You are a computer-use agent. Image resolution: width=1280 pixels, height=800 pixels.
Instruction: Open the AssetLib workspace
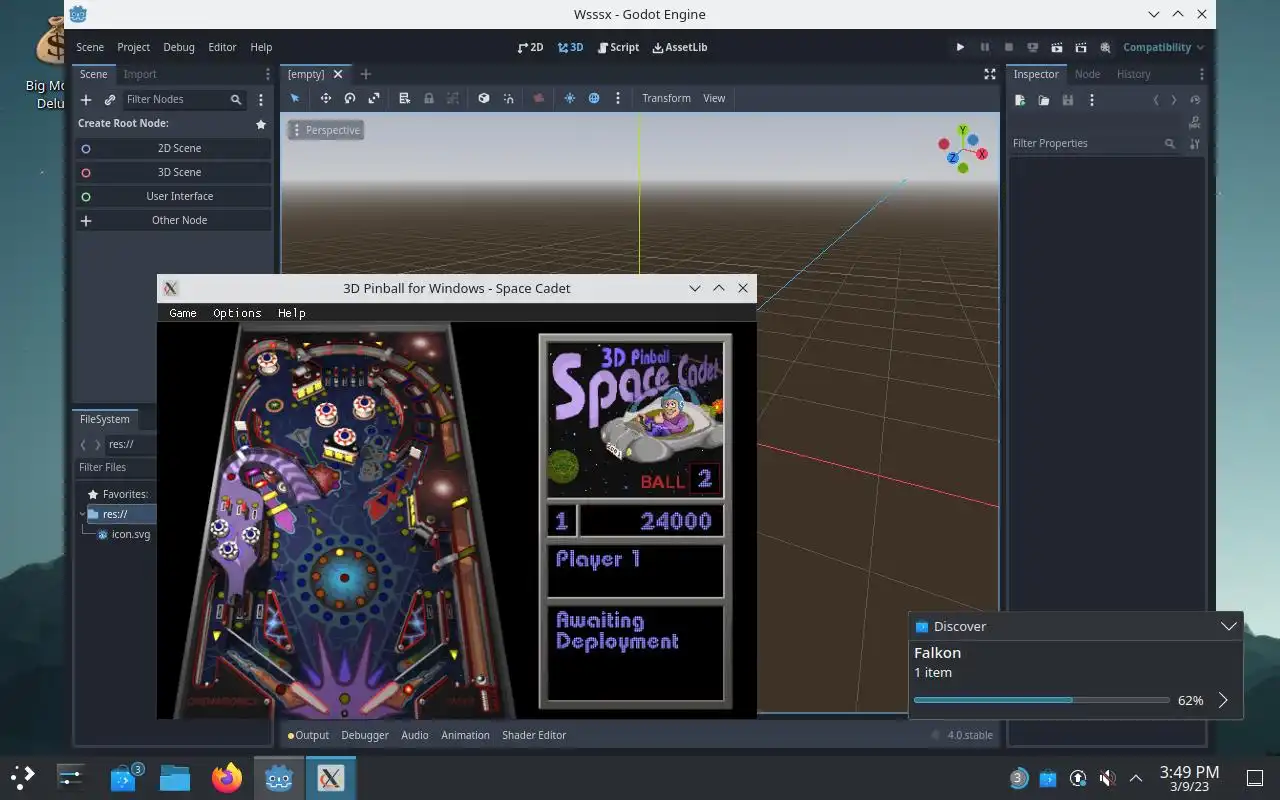pyautogui.click(x=680, y=47)
